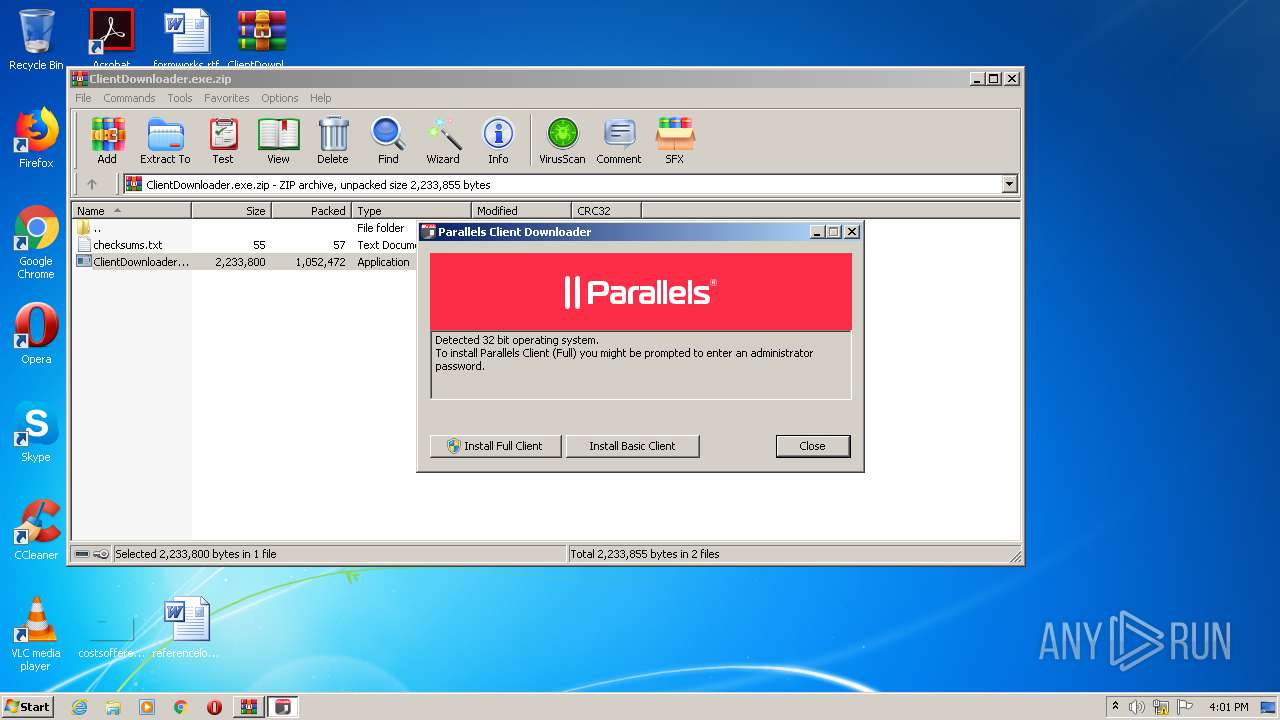Show archive Info

point(498,141)
